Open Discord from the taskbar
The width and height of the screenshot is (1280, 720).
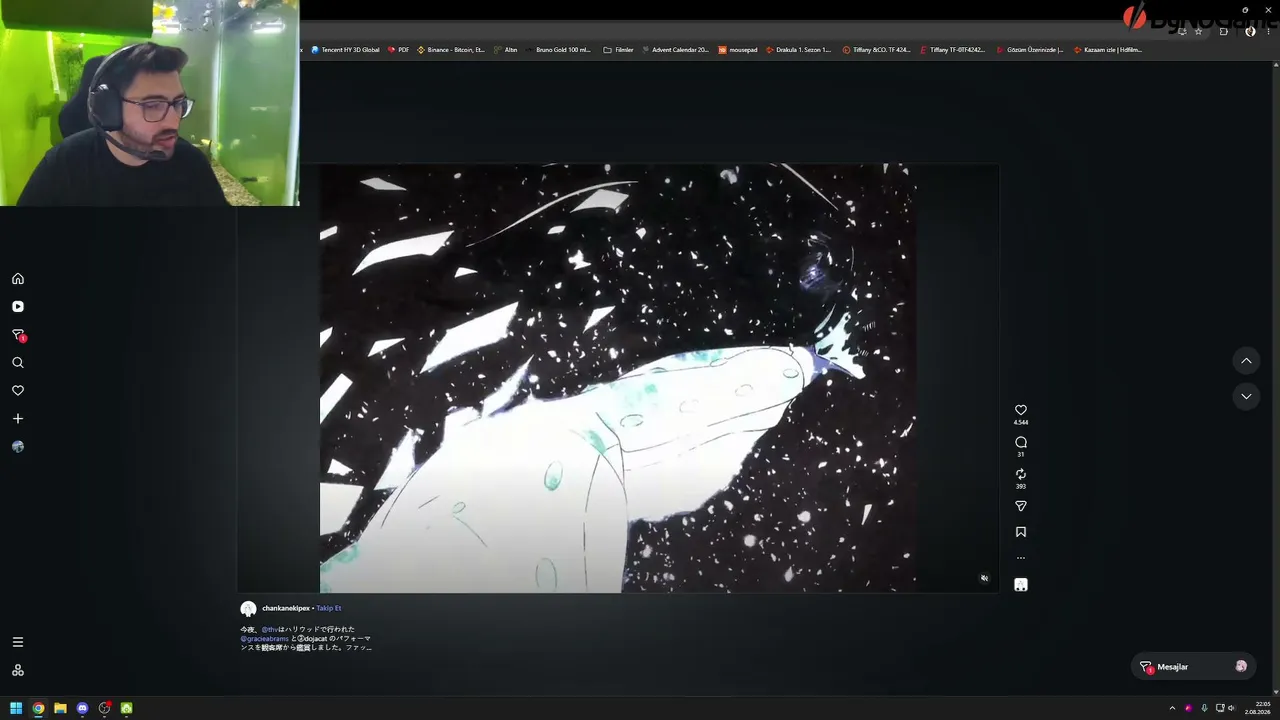pyautogui.click(x=82, y=708)
